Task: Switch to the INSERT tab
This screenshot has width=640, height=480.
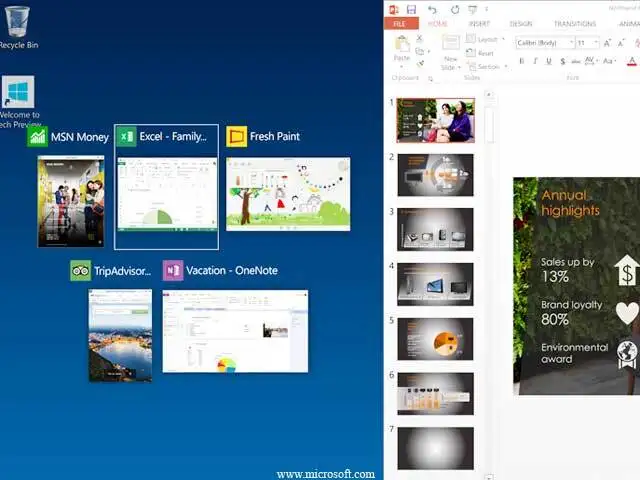Action: [479, 24]
